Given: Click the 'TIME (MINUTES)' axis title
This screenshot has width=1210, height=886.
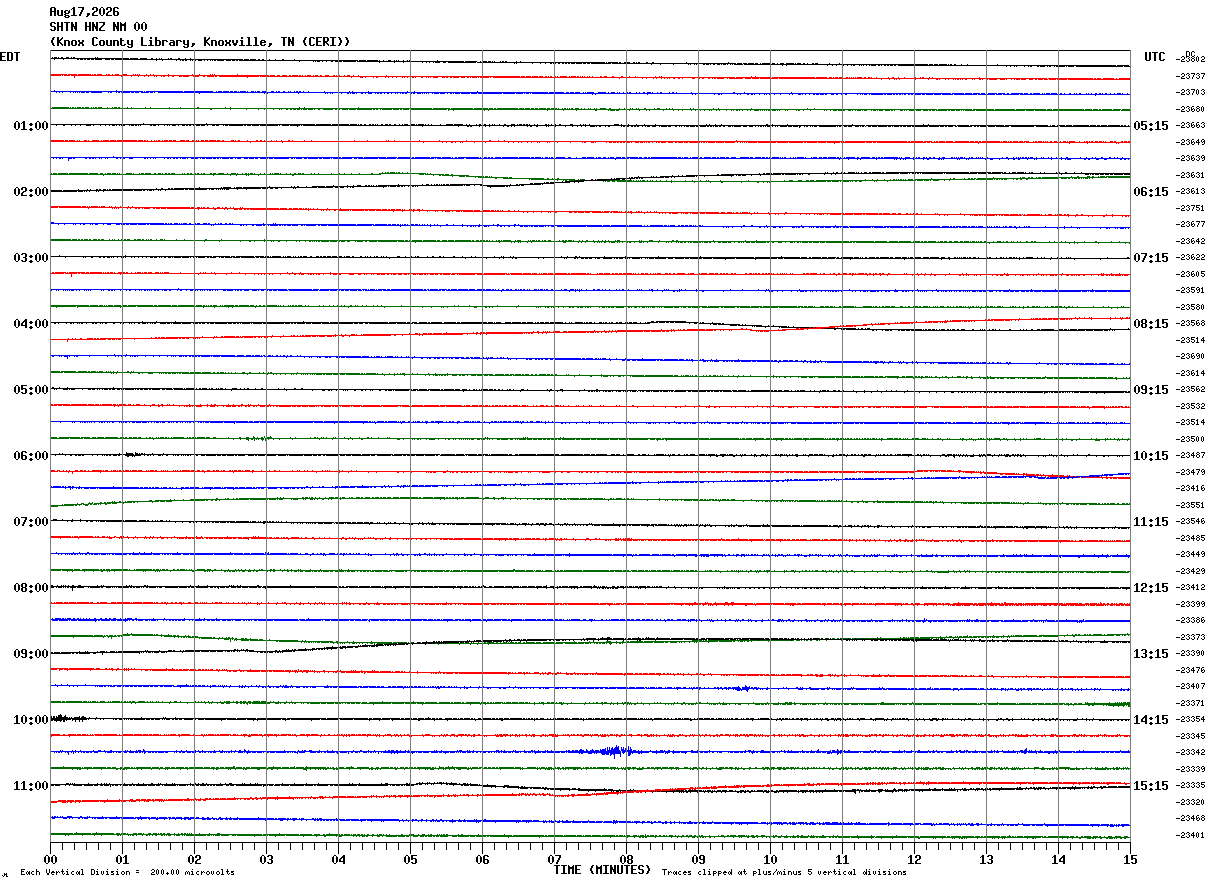Looking at the screenshot, I should [602, 870].
